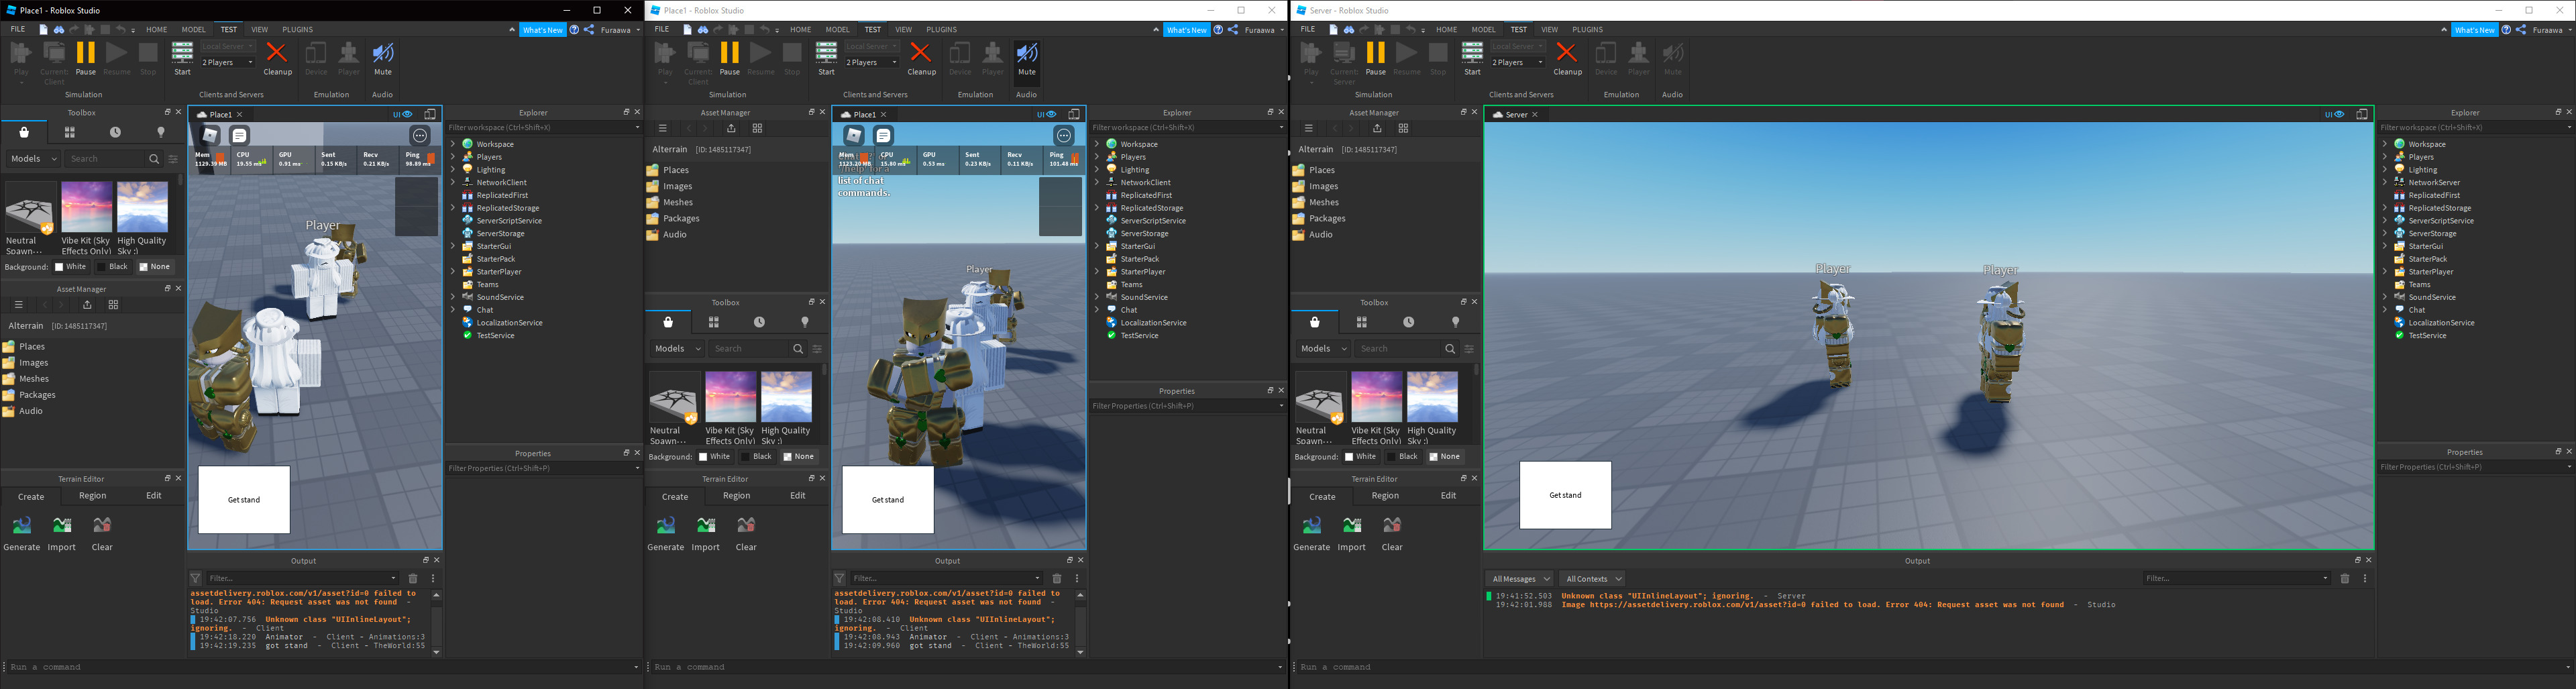Viewport: 2576px width, 689px height.
Task: Open the Roblox menu button in left Place1 viewport
Action: click(210, 135)
